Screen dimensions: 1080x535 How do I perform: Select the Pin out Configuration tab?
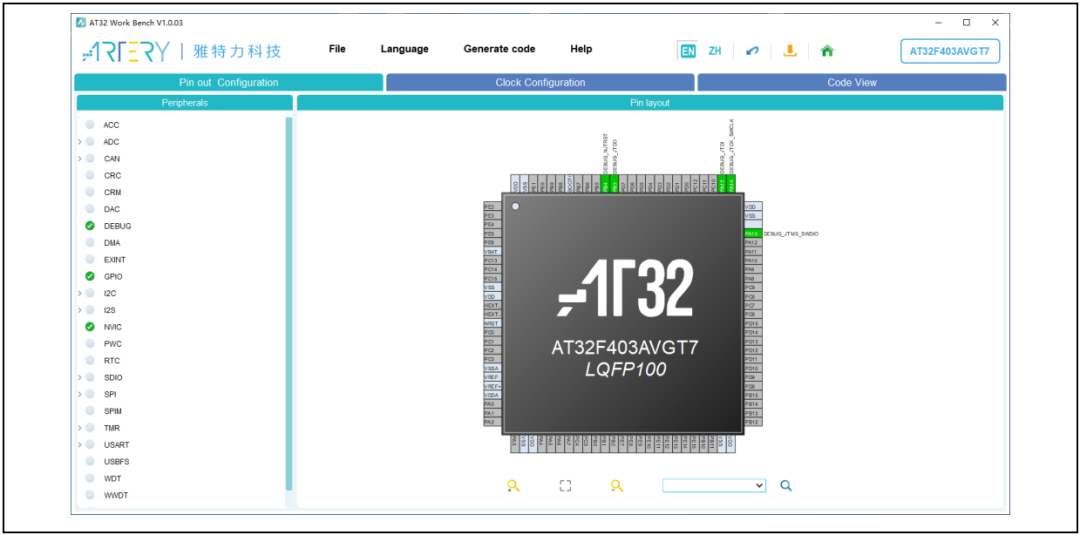(x=229, y=83)
